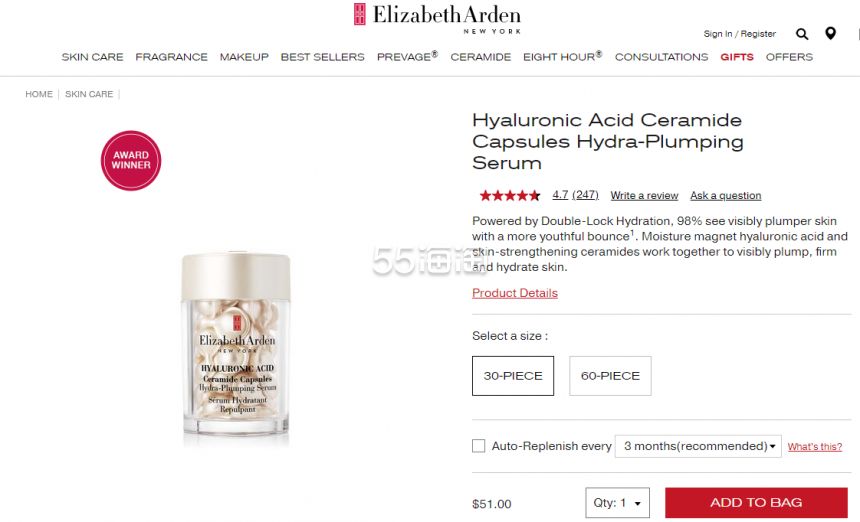Open the SKIN CARE menu

pyautogui.click(x=92, y=57)
